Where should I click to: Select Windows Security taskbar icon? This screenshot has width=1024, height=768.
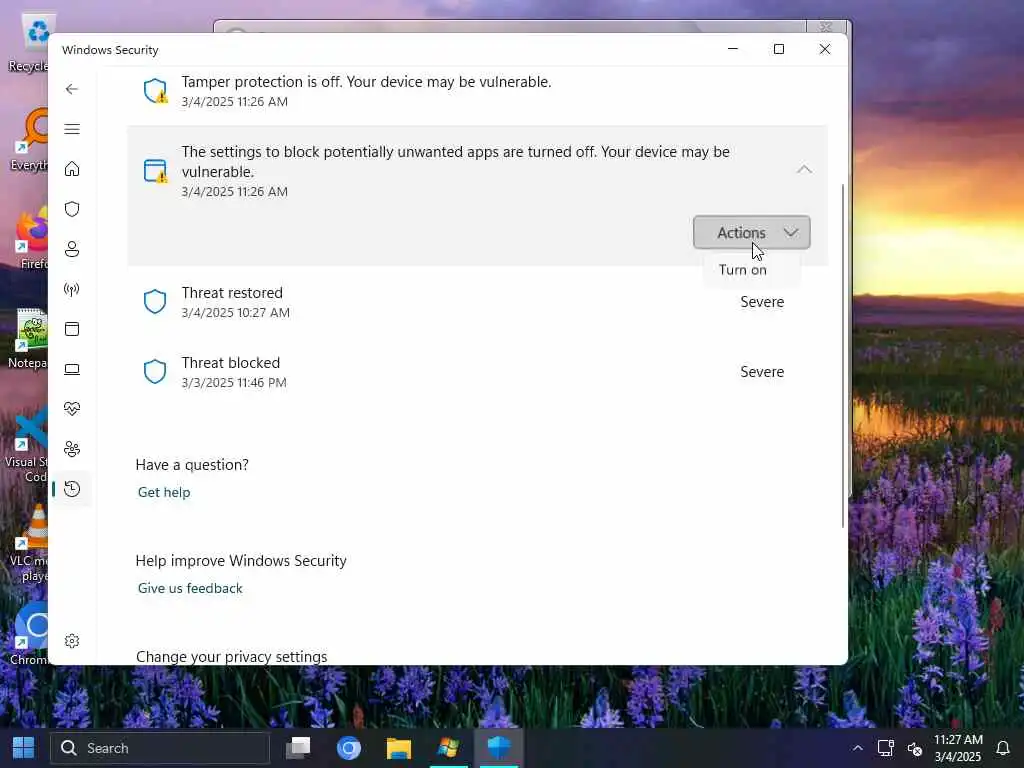[x=499, y=748]
